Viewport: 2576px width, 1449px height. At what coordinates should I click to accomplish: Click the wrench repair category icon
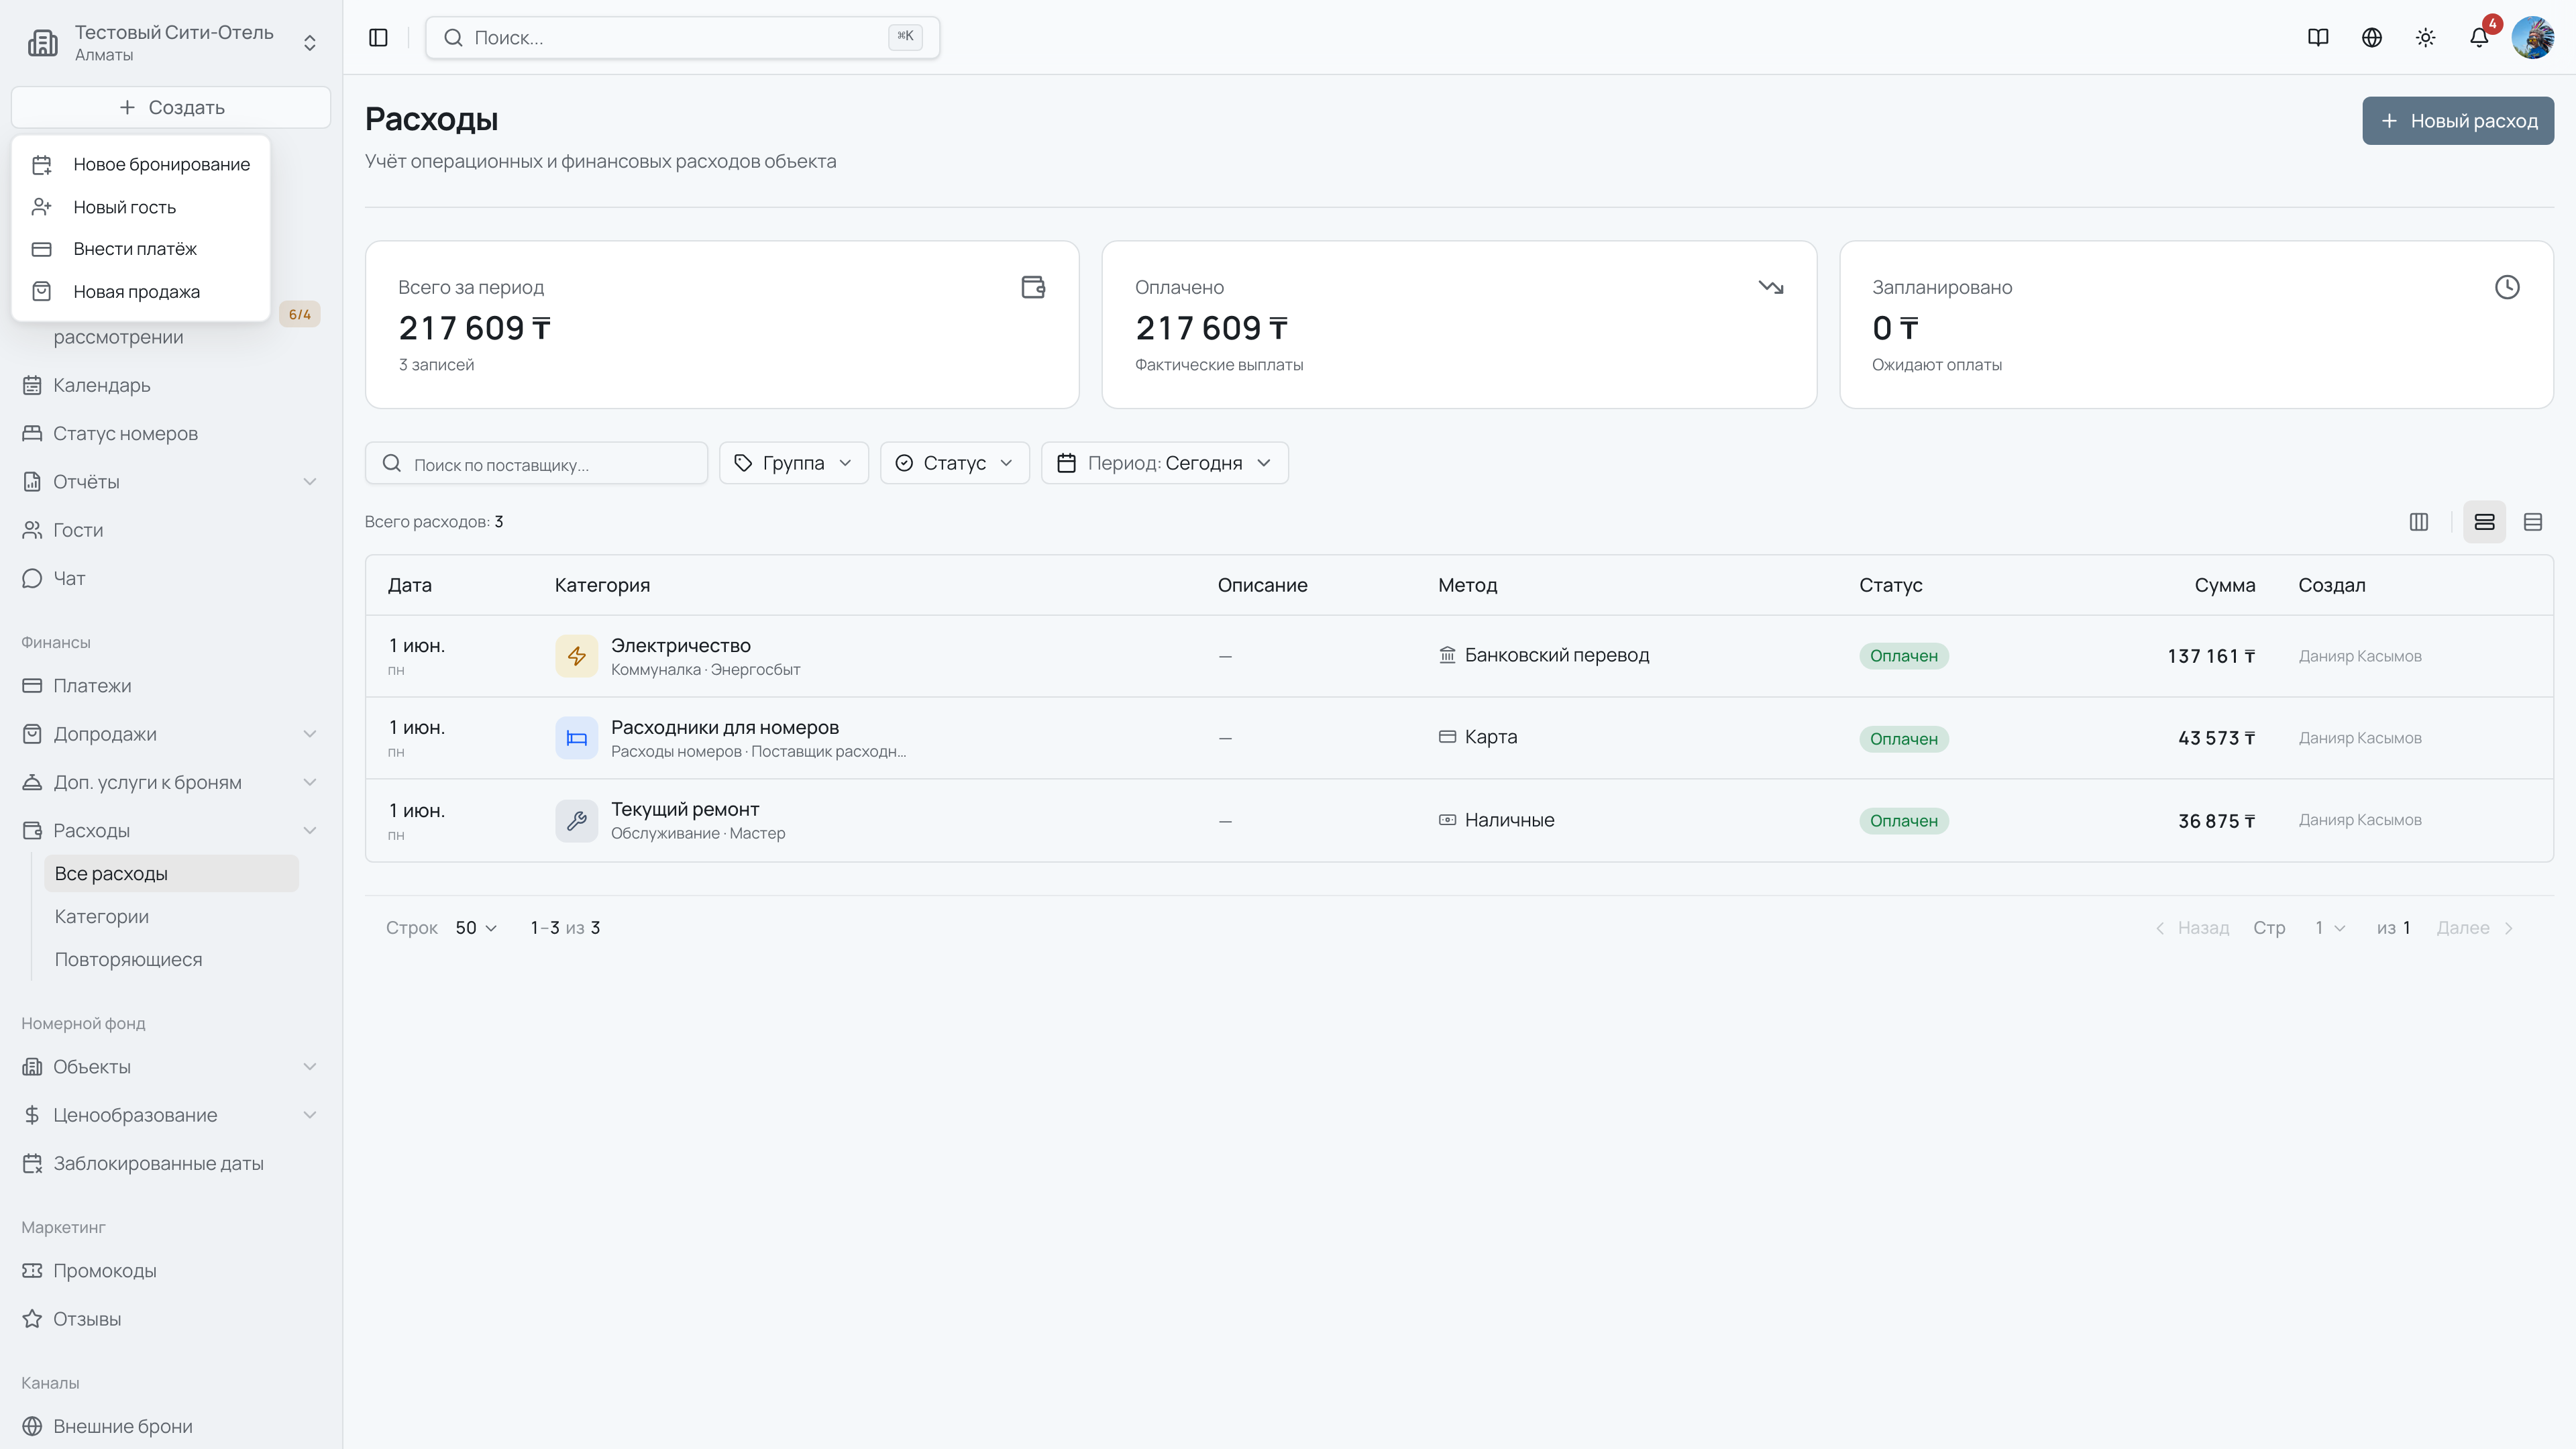(577, 821)
